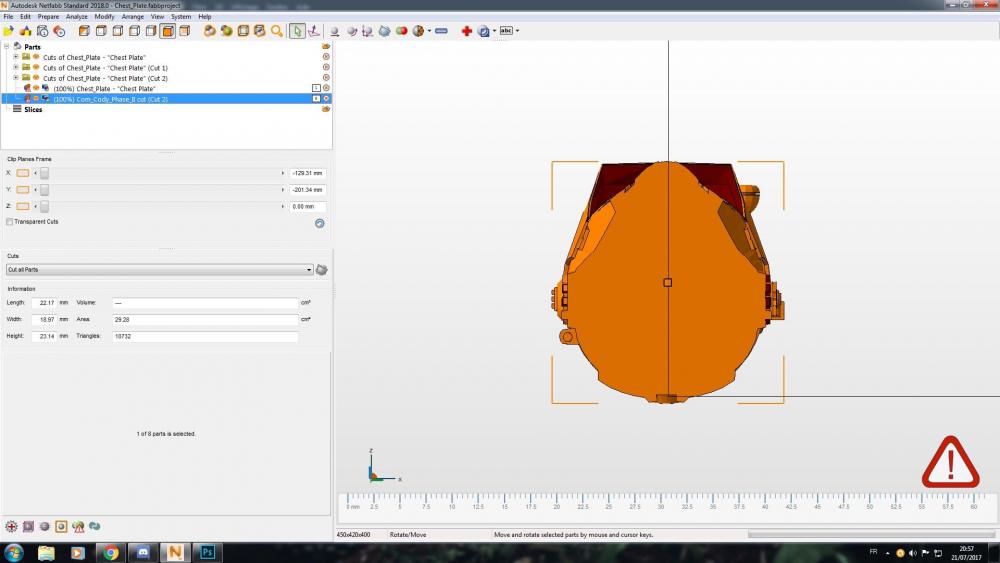Open the Analyze menu
The image size is (1000, 563).
(x=77, y=17)
